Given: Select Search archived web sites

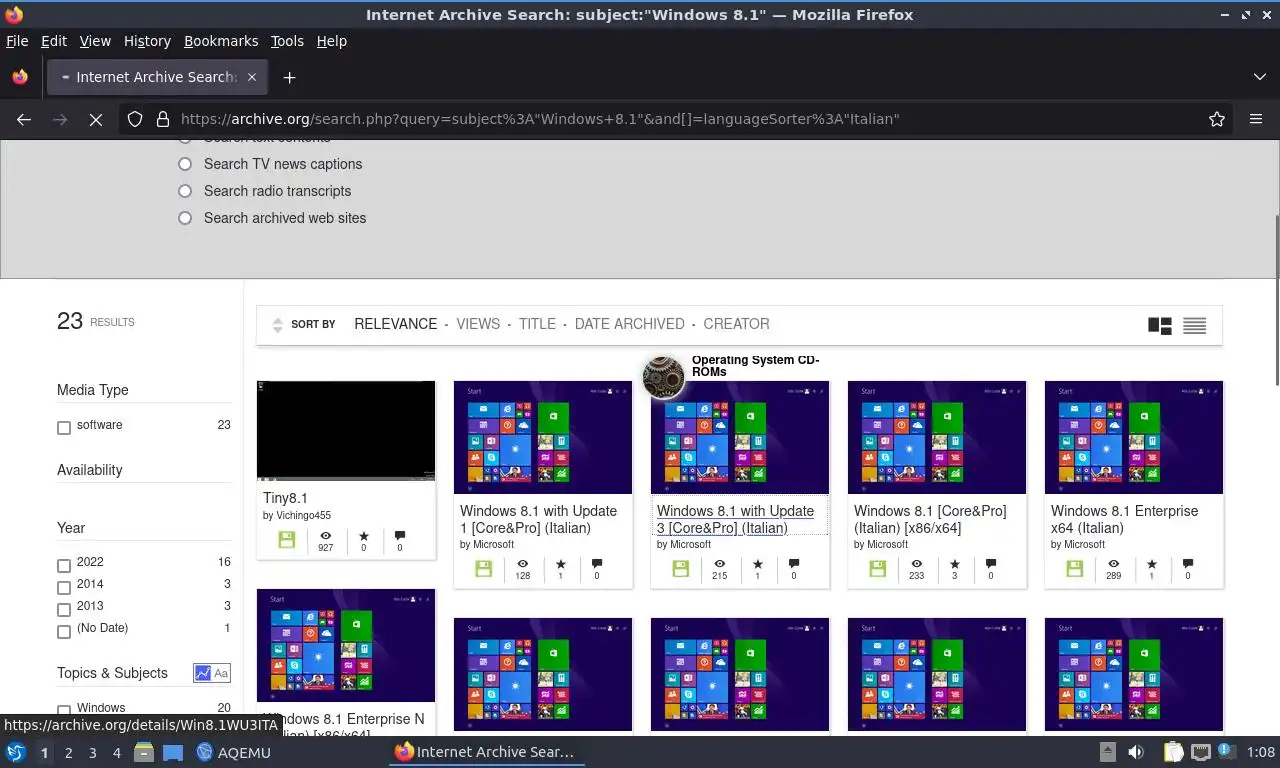Looking at the screenshot, I should (185, 218).
